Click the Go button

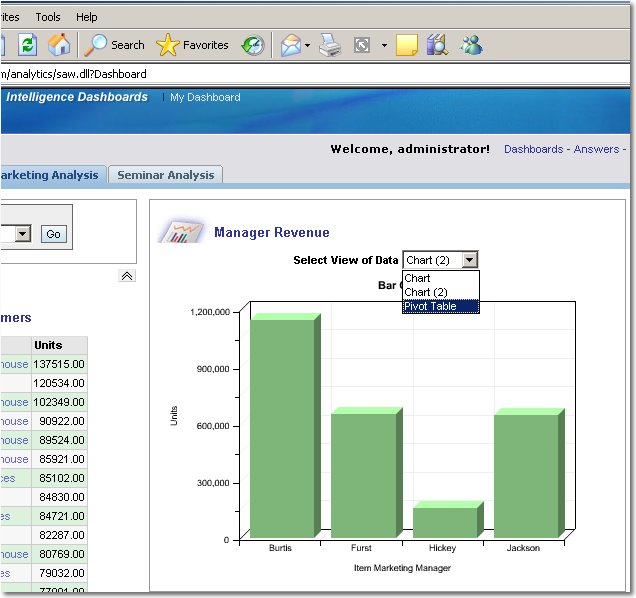[54, 234]
